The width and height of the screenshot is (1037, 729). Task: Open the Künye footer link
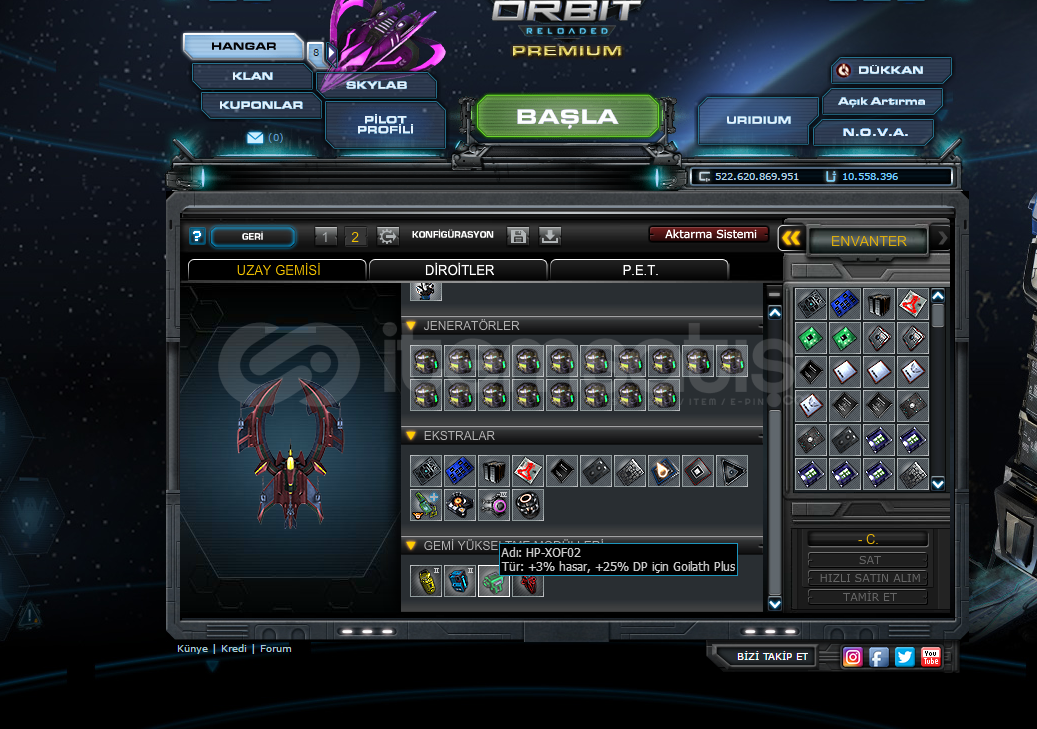(192, 649)
